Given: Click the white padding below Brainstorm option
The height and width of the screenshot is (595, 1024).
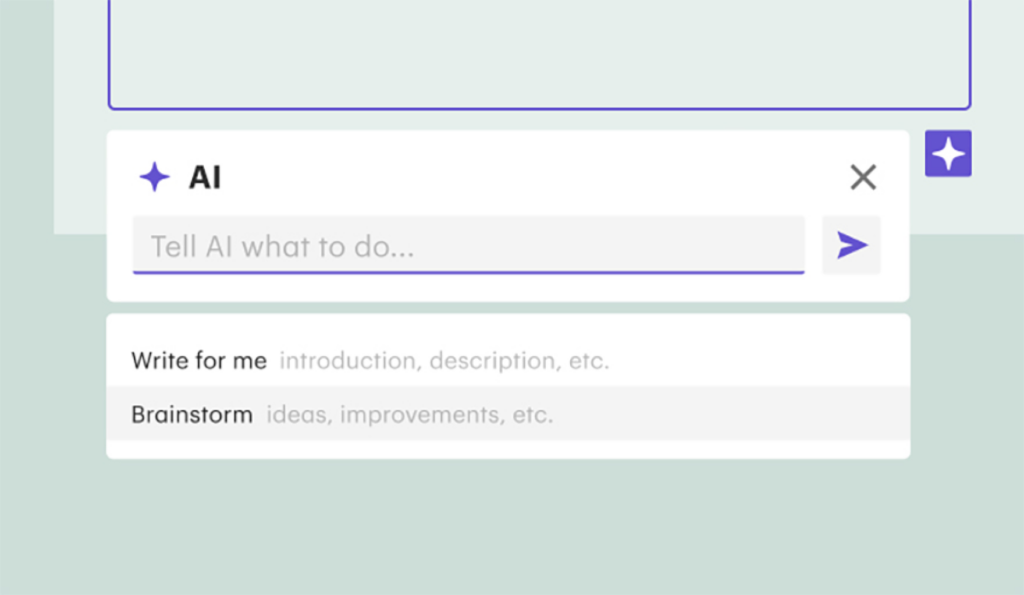Looking at the screenshot, I should pyautogui.click(x=508, y=450).
